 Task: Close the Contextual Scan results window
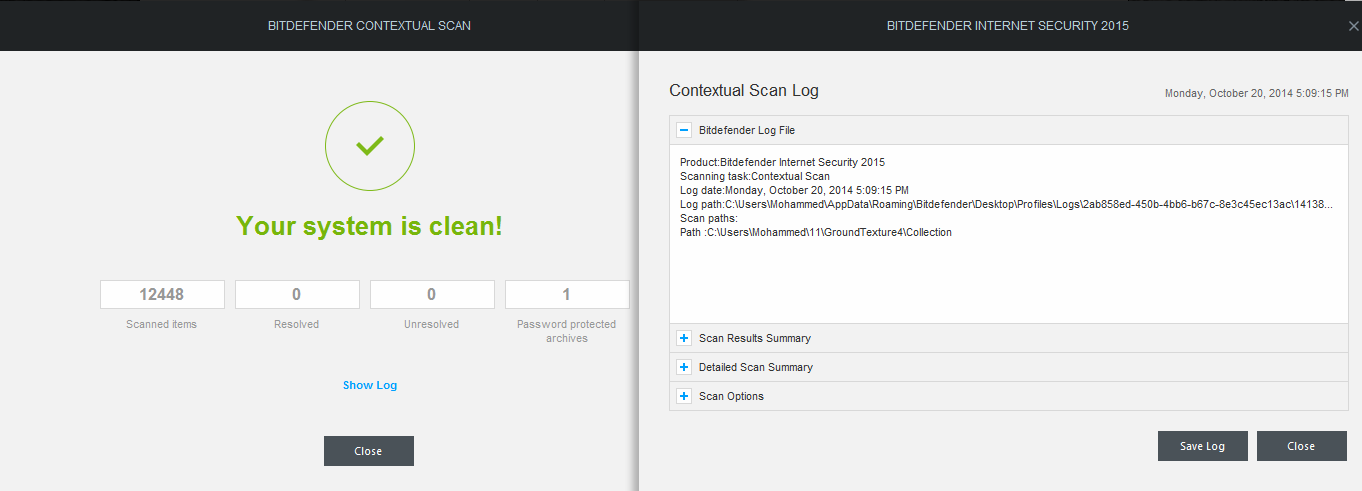(368, 451)
